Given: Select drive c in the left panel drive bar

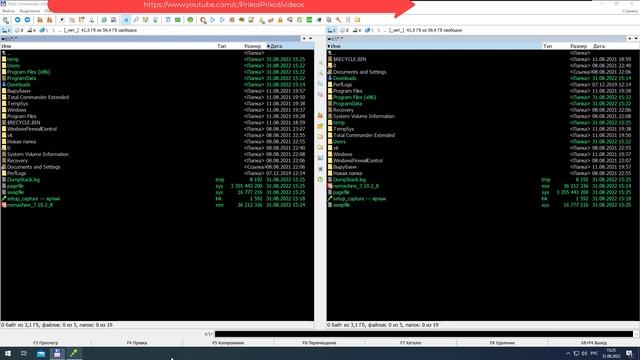Looking at the screenshot, I should [6, 30].
